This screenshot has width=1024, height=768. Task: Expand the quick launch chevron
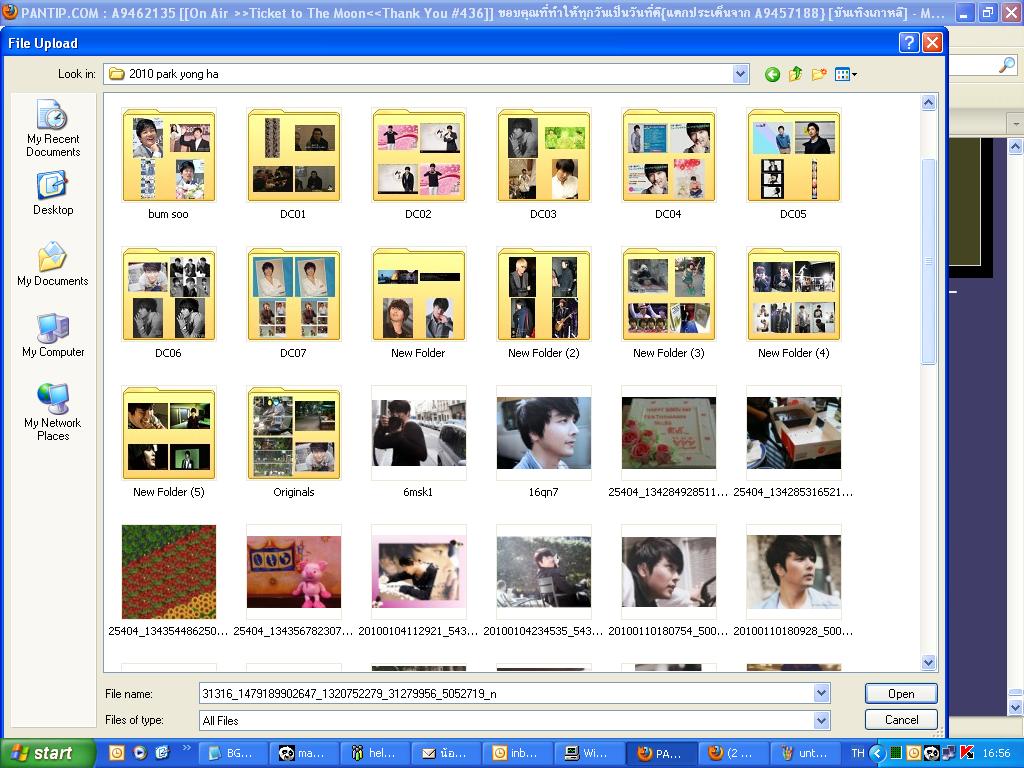[x=186, y=748]
